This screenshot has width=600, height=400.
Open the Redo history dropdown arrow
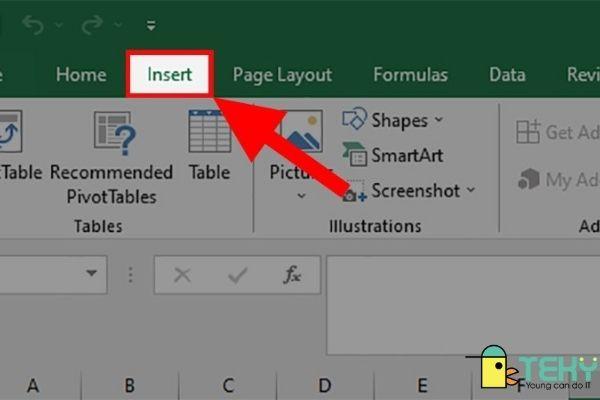118,25
